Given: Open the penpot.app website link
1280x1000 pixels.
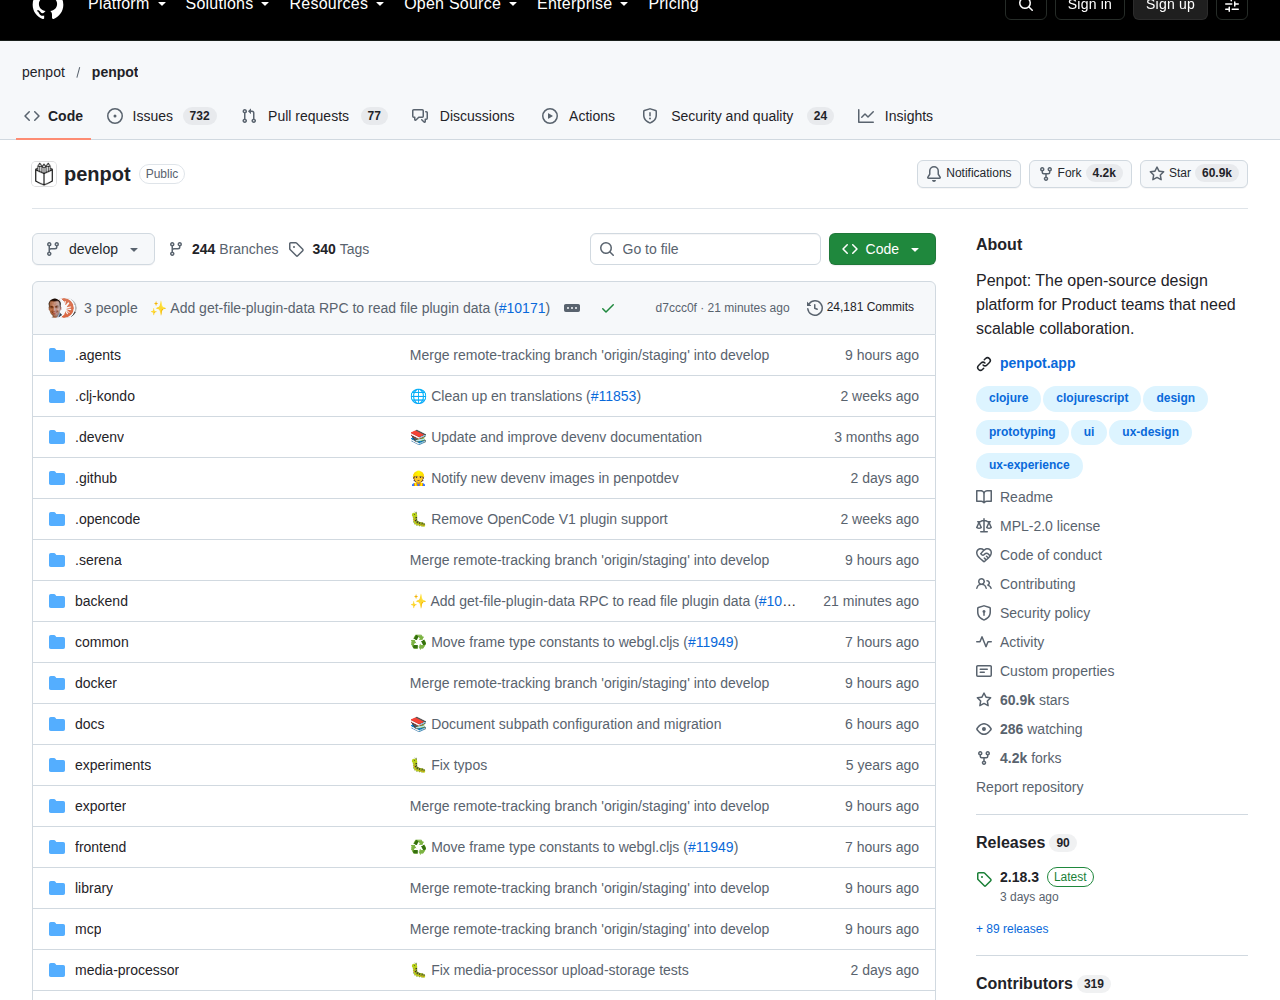Looking at the screenshot, I should pyautogui.click(x=1037, y=363).
